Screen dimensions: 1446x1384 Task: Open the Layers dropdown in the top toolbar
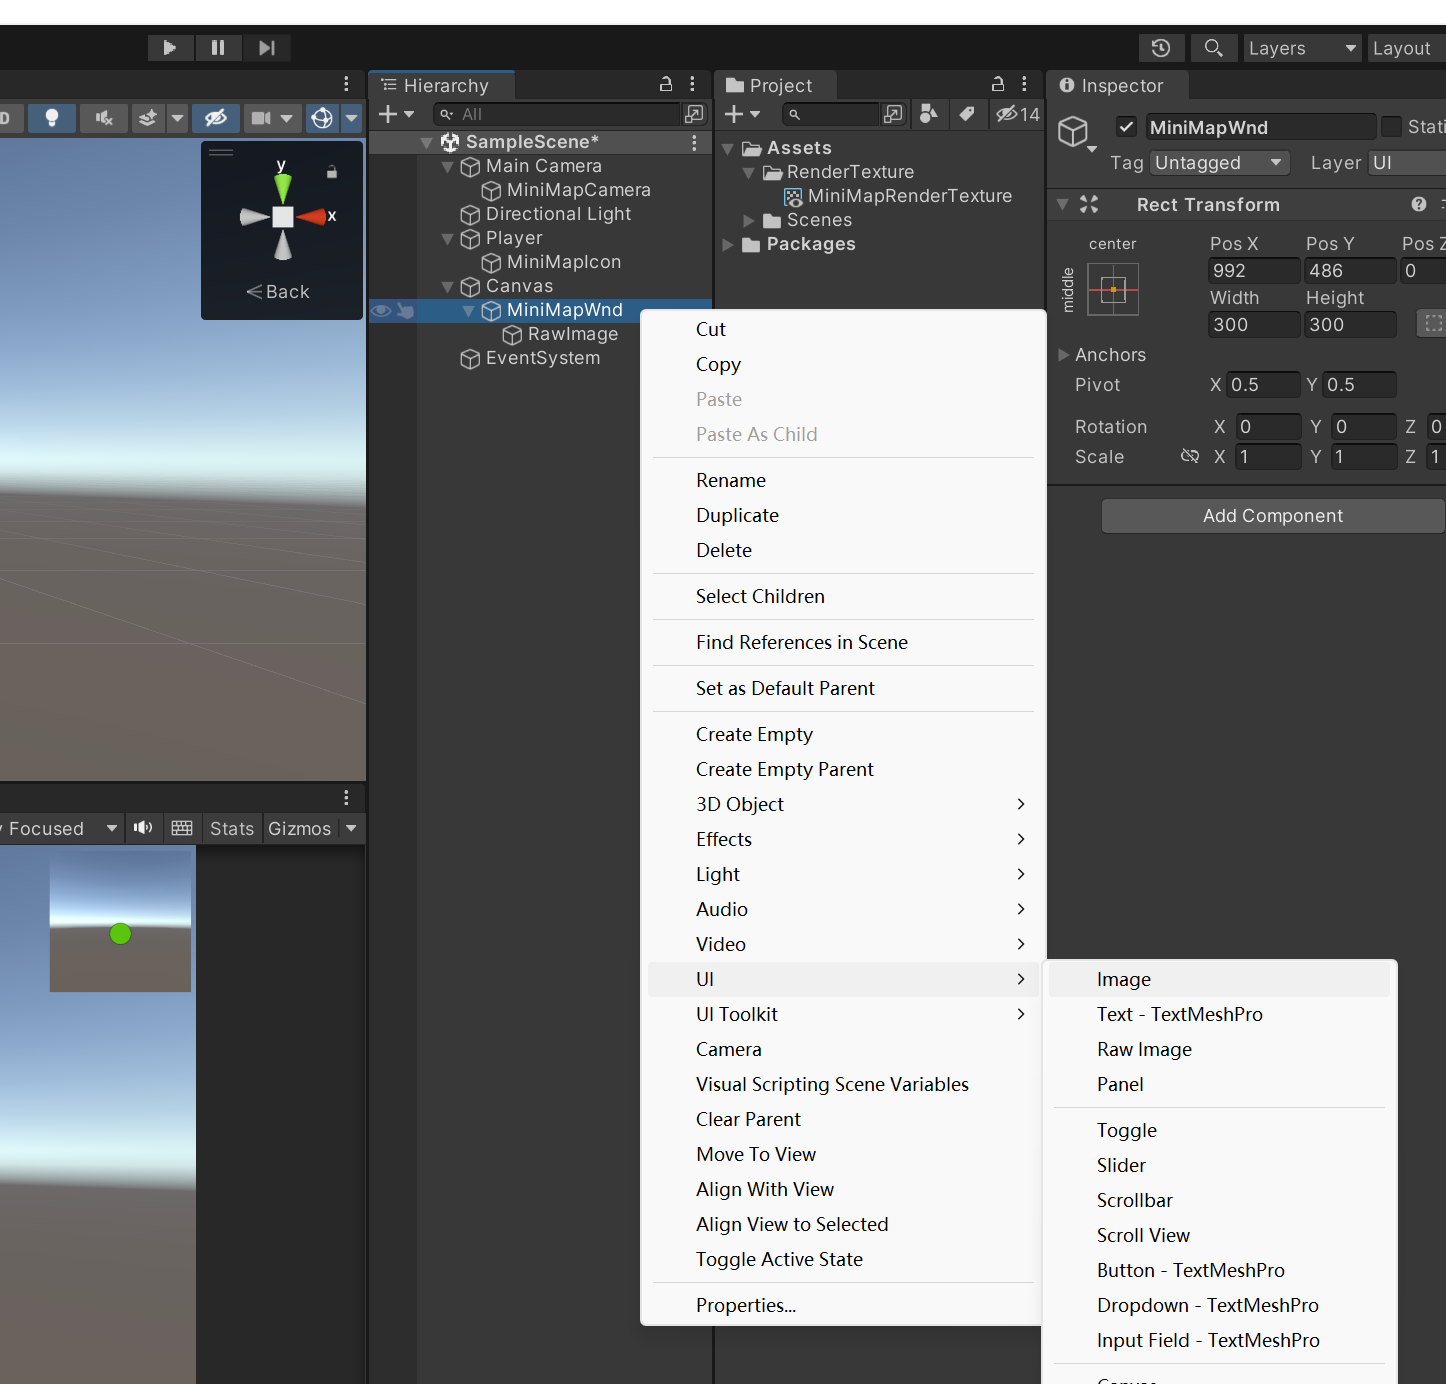1302,48
